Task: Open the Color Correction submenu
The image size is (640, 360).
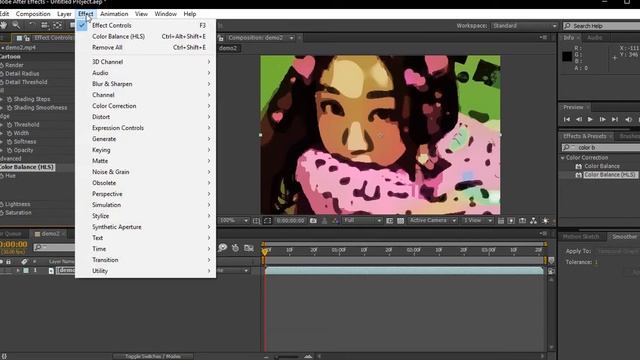Action: tap(145, 106)
